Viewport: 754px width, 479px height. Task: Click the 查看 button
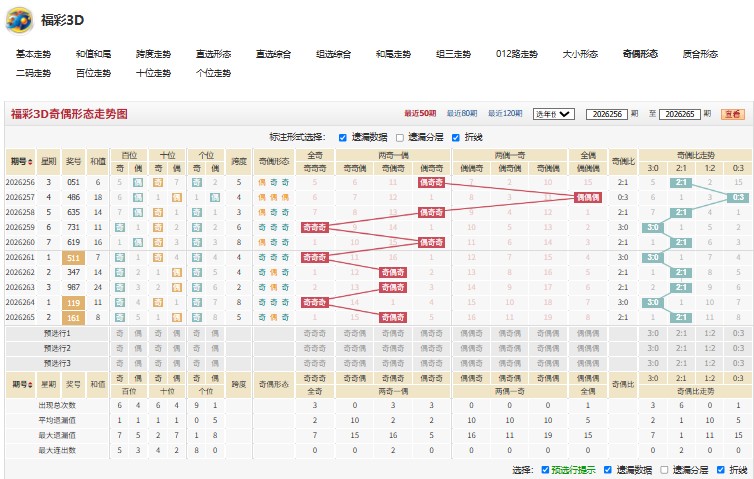click(733, 114)
